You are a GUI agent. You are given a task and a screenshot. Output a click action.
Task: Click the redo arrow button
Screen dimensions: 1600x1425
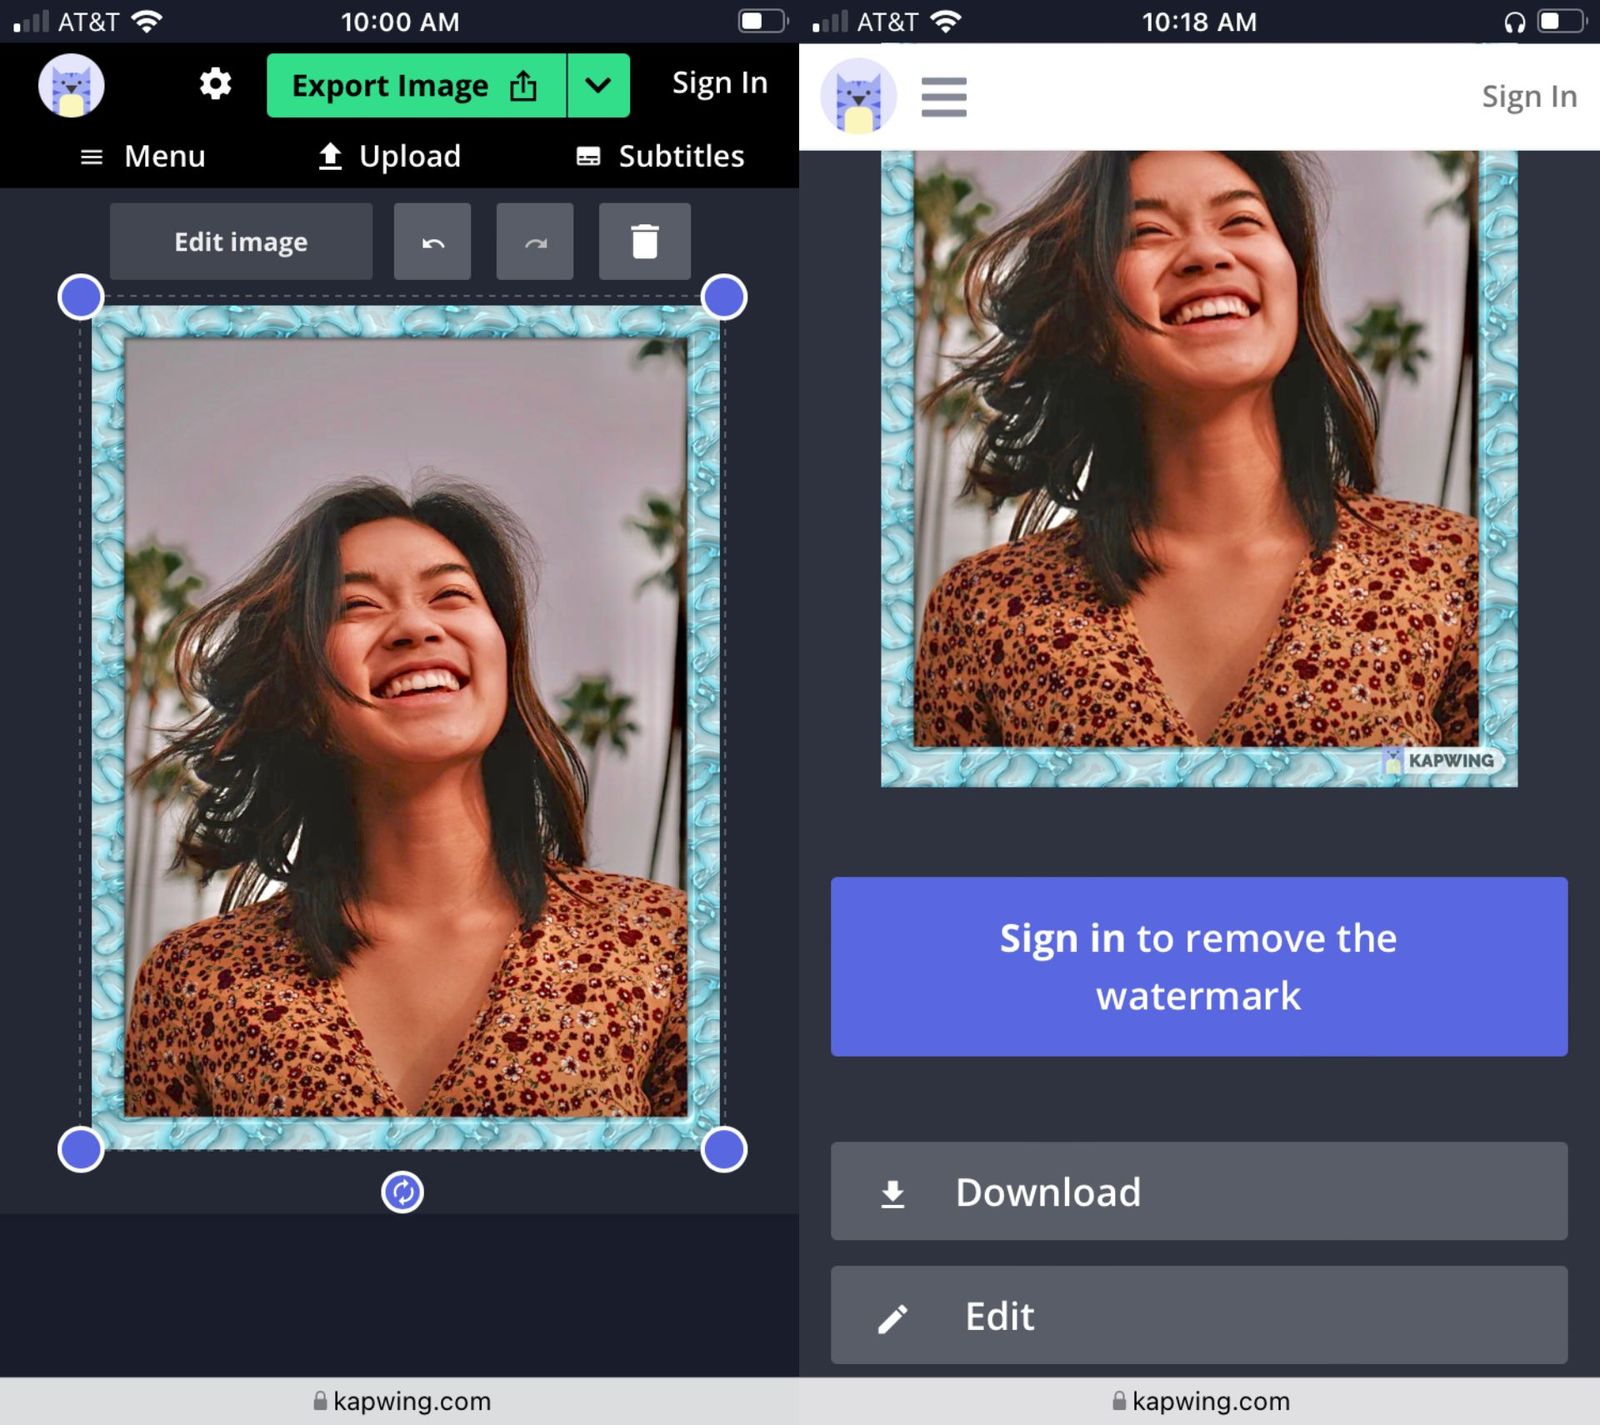pos(535,242)
